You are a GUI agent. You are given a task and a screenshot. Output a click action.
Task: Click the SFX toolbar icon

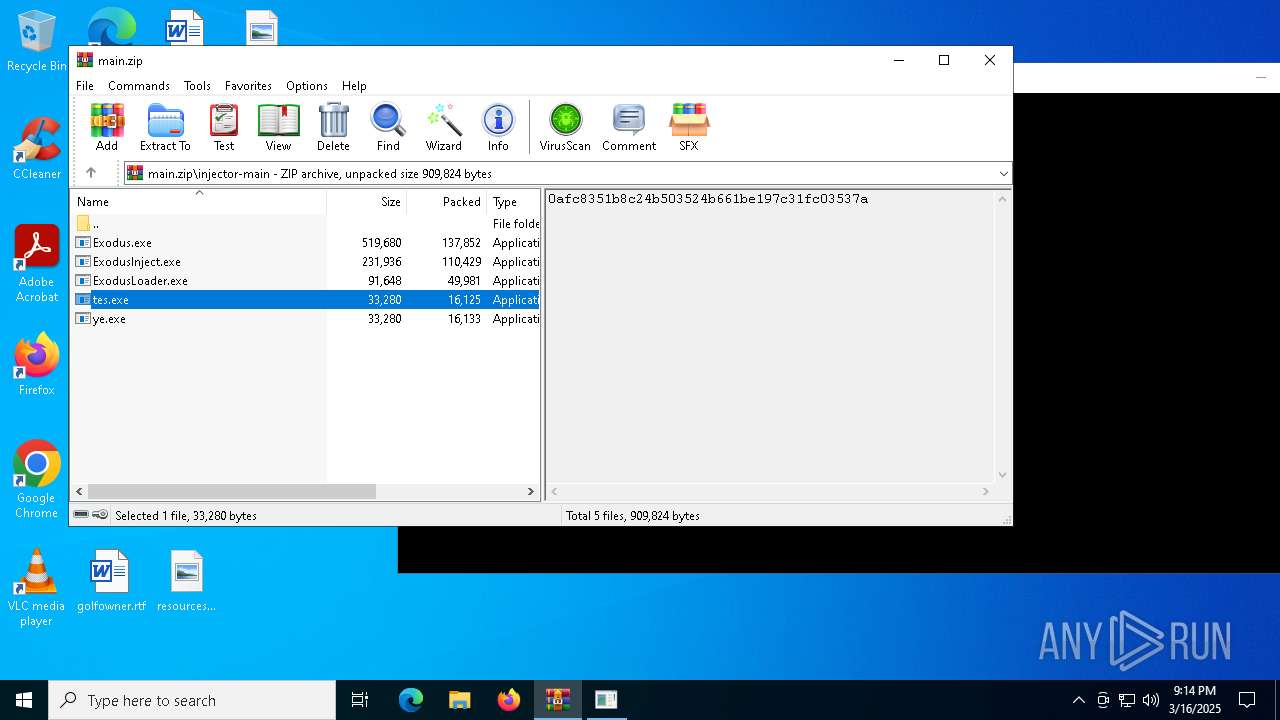pos(689,127)
